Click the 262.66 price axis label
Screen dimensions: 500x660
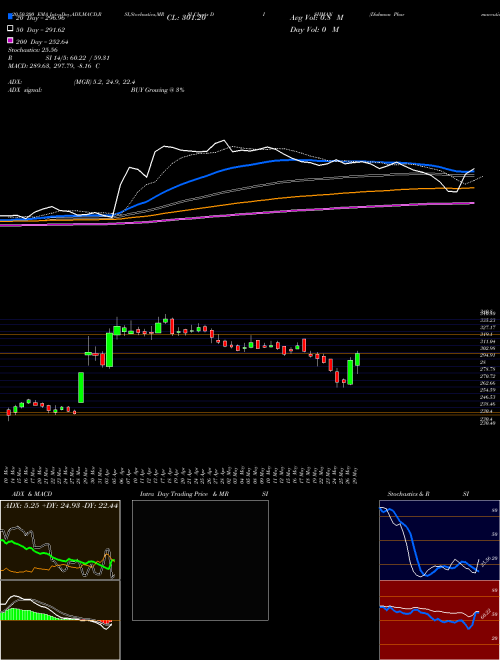pyautogui.click(x=489, y=383)
